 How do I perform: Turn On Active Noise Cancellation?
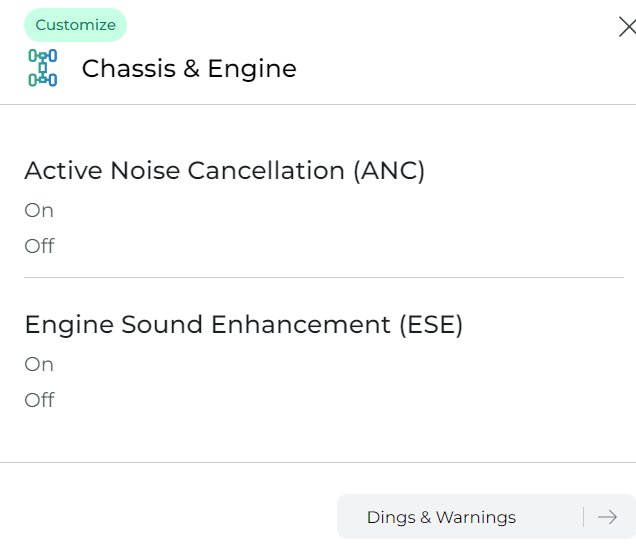[x=39, y=210]
